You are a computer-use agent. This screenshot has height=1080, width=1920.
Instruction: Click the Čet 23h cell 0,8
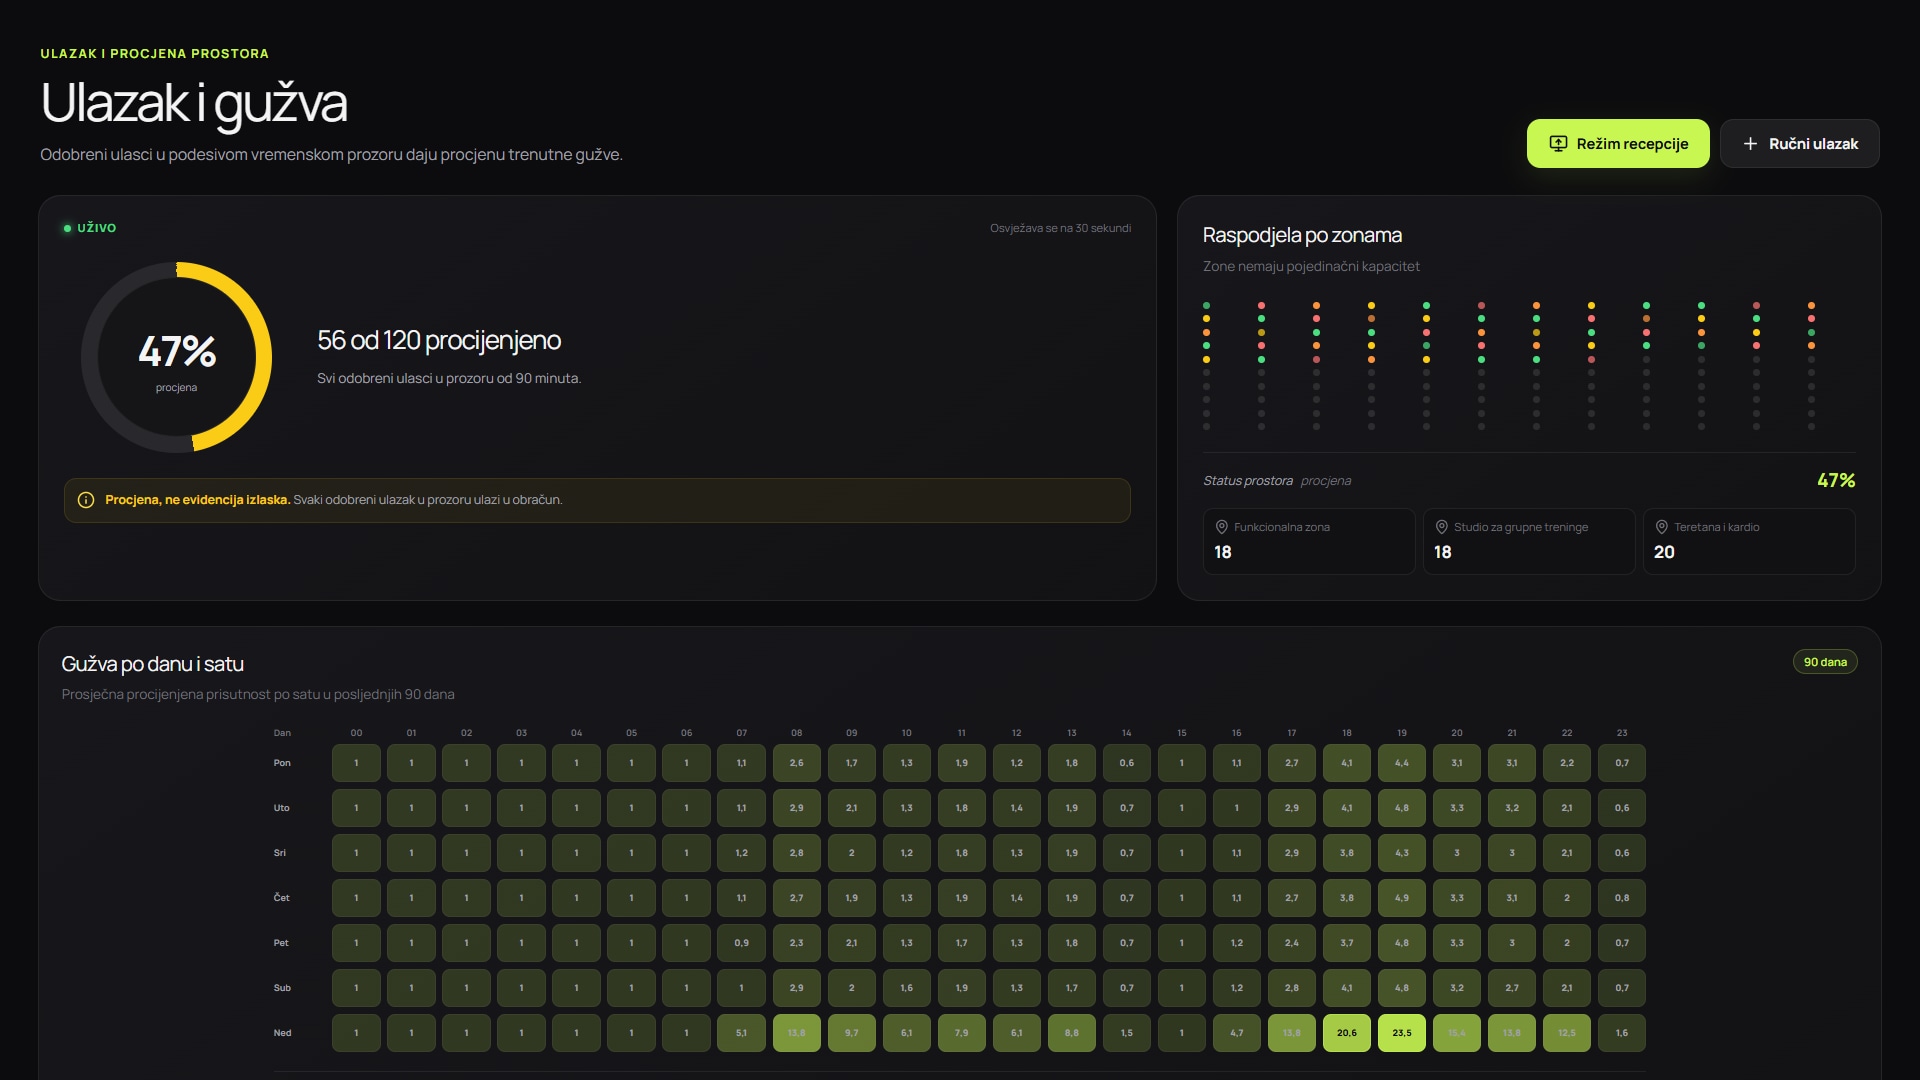[1622, 898]
